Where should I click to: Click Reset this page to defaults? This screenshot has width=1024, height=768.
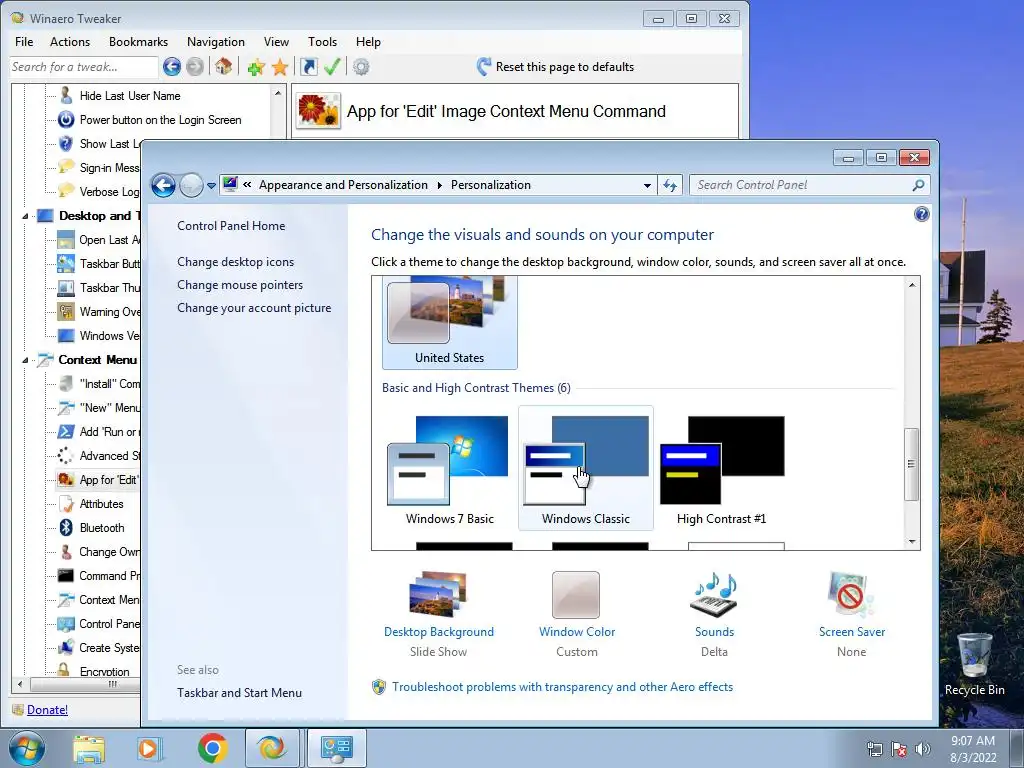point(555,67)
